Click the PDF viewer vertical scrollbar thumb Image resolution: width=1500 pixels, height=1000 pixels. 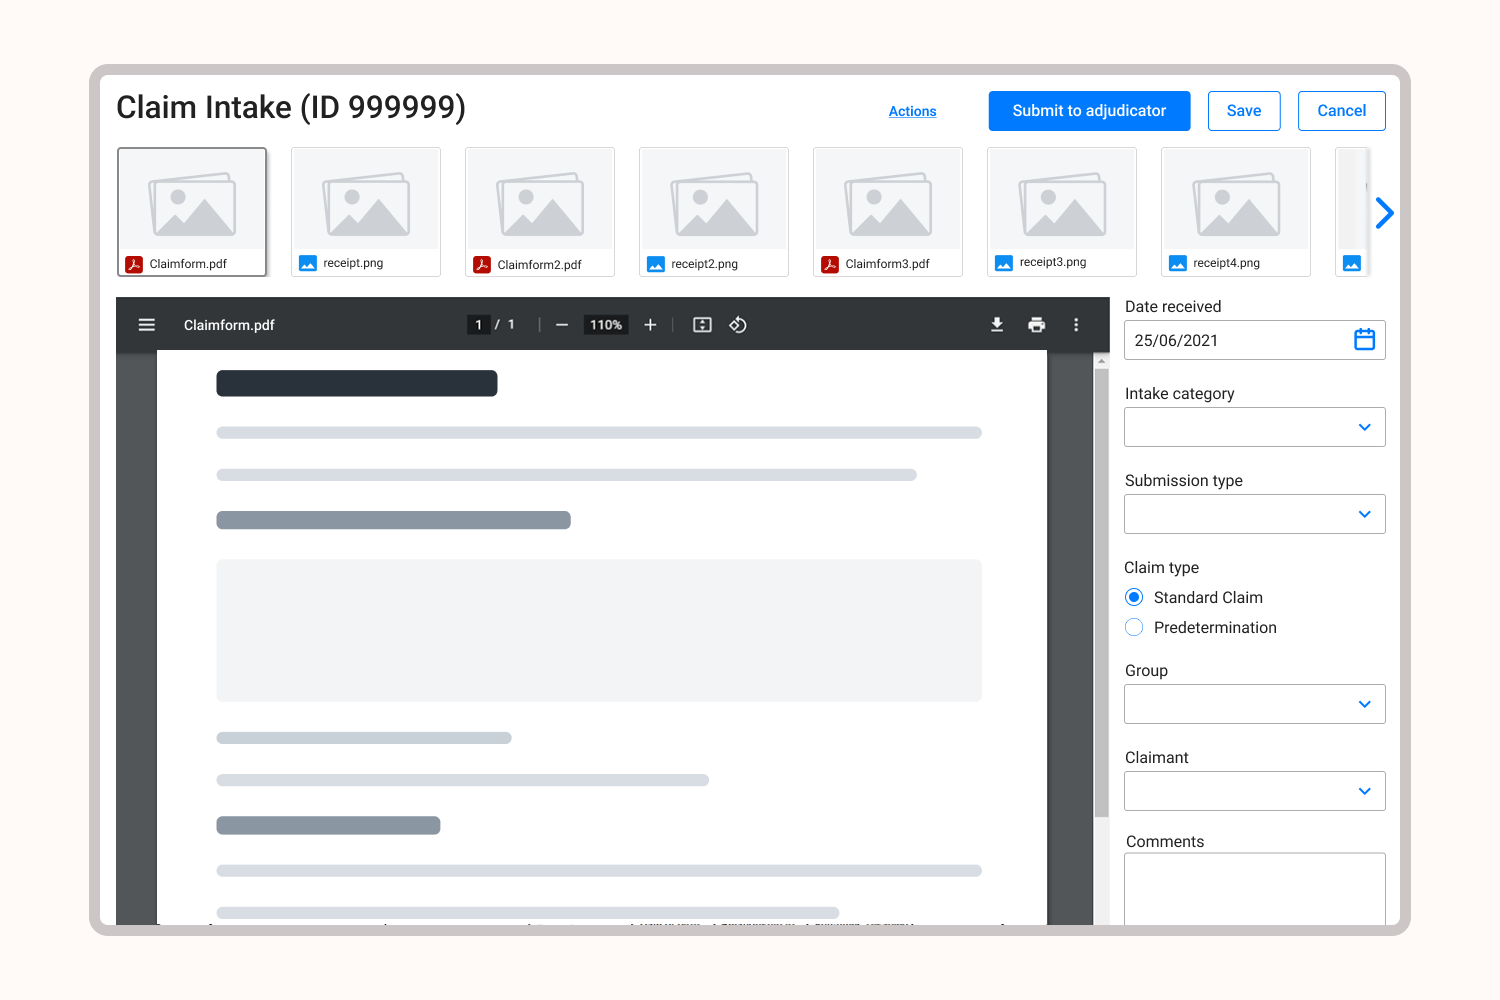(1102, 593)
